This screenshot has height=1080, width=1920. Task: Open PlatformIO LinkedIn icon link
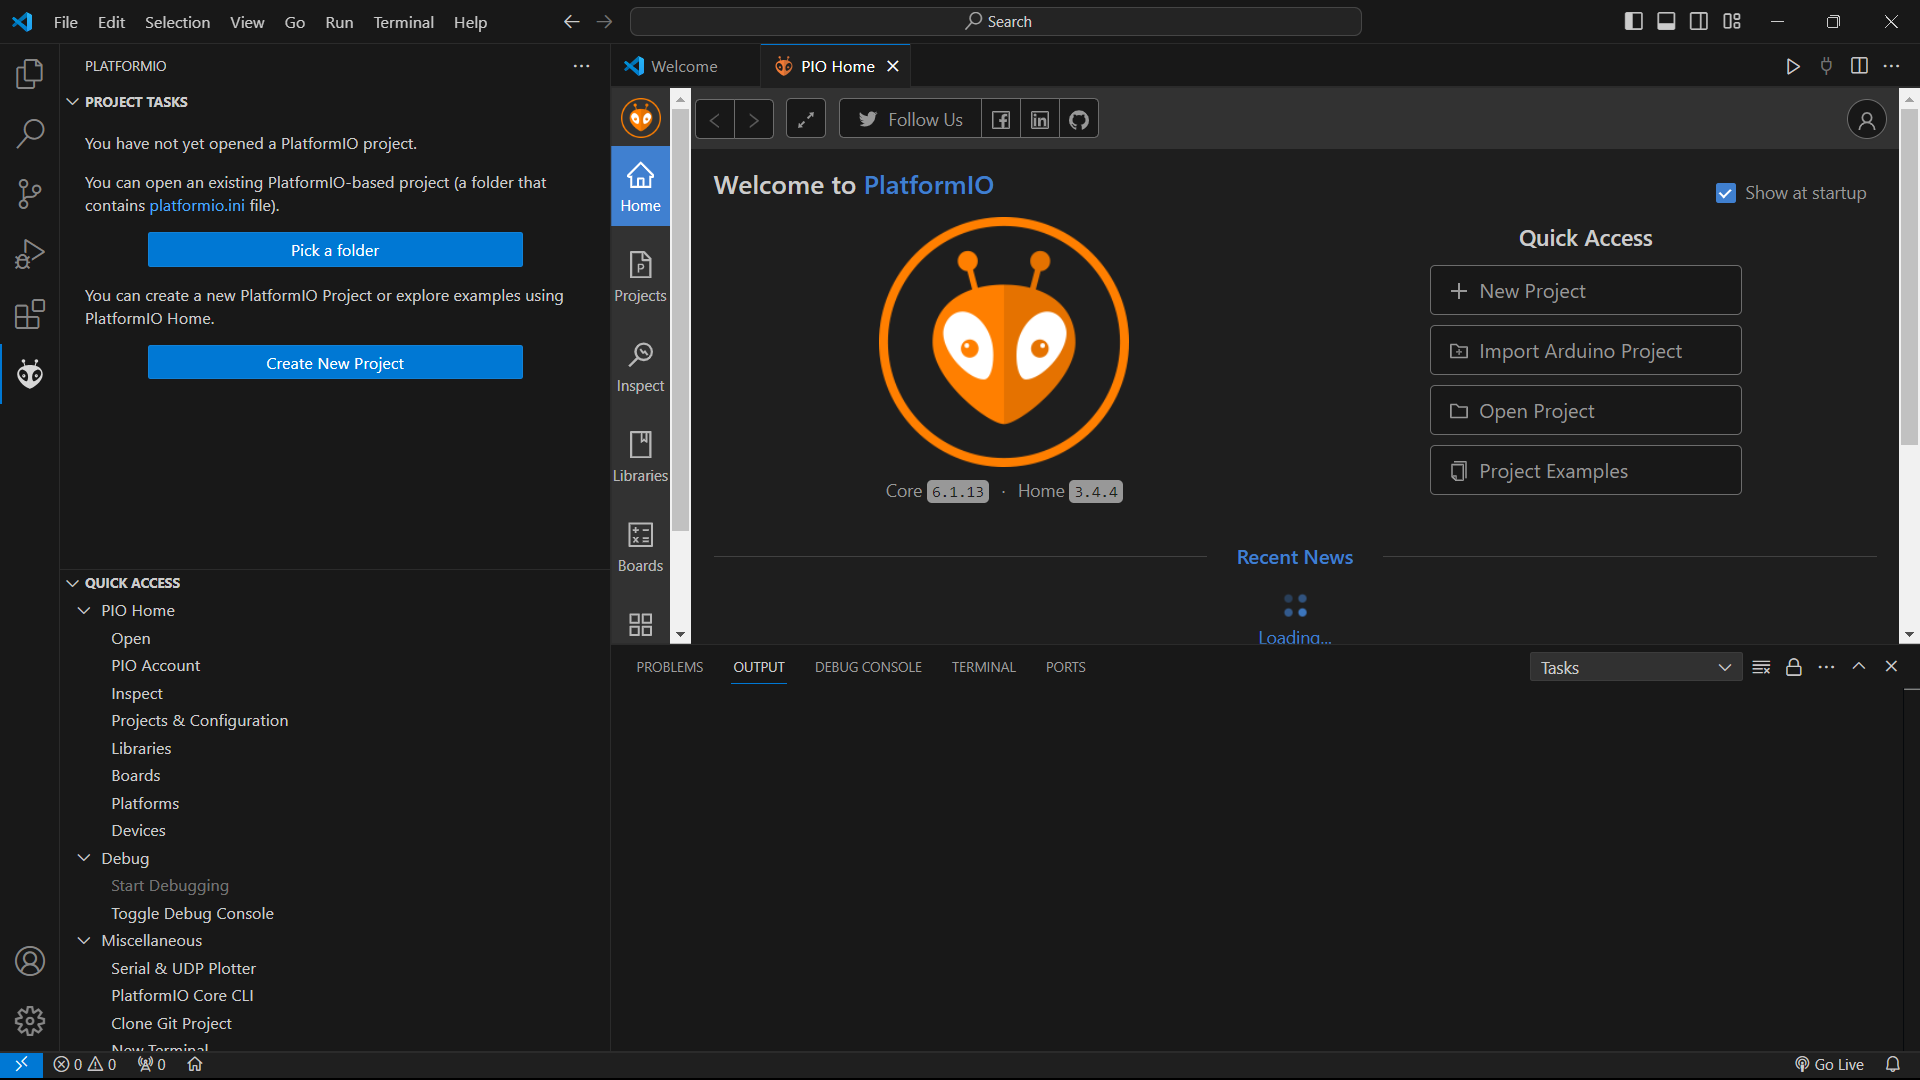click(1040, 120)
